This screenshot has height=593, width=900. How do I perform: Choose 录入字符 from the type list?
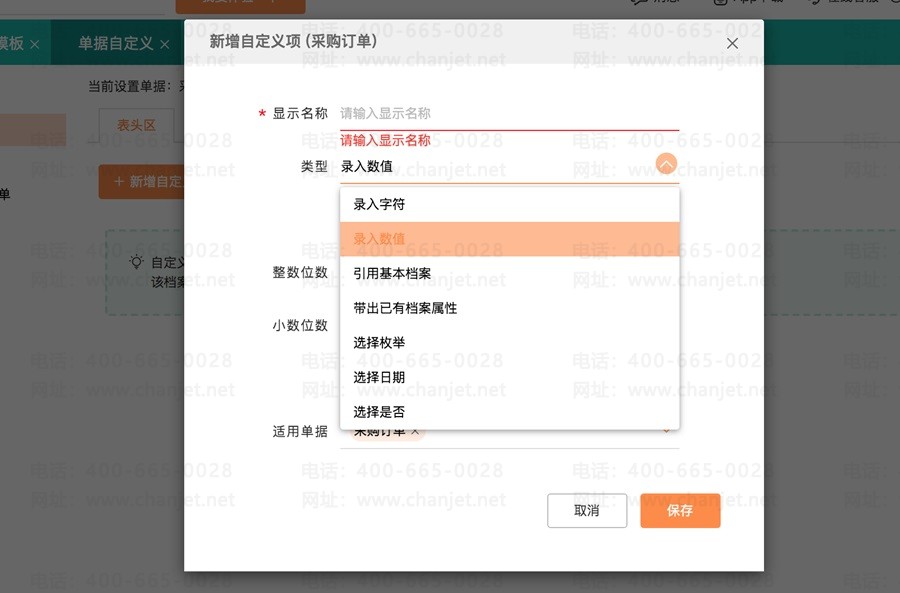[x=379, y=204]
